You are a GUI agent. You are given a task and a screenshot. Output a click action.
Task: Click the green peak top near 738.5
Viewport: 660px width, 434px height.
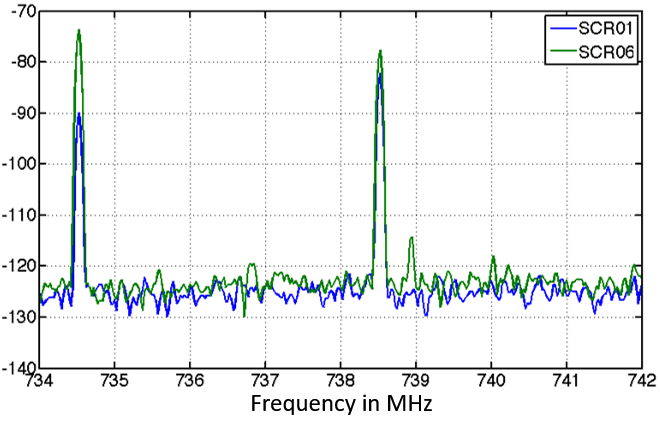tap(380, 51)
